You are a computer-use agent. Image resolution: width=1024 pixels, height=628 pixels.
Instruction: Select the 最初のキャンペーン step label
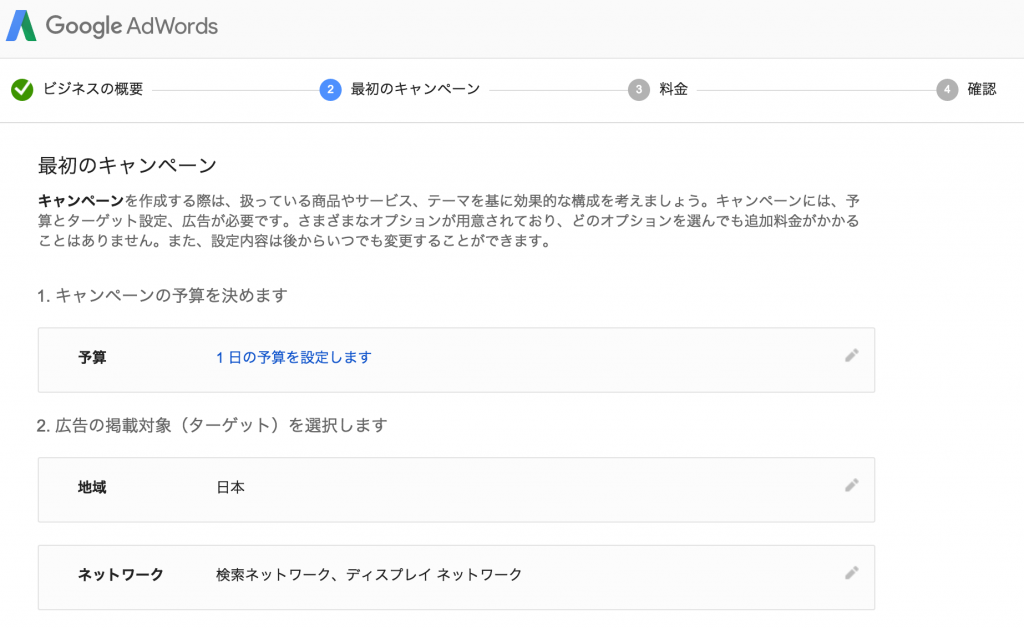coord(415,89)
